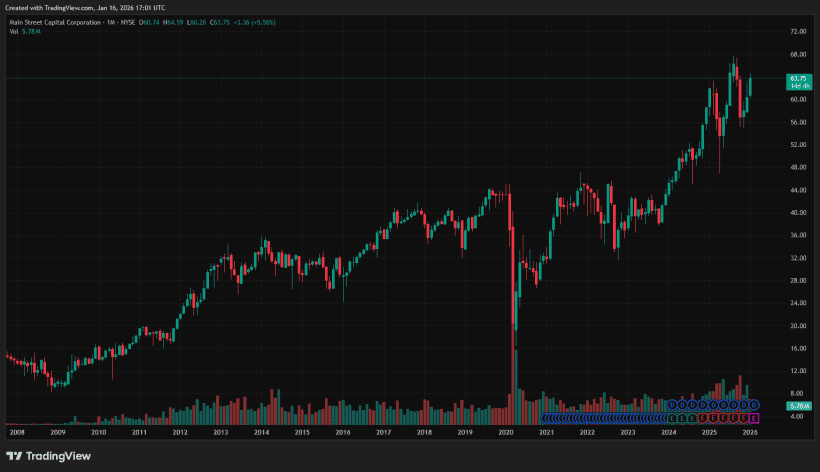Click the 40.00 price scale label
820x472 pixels.
click(x=797, y=213)
